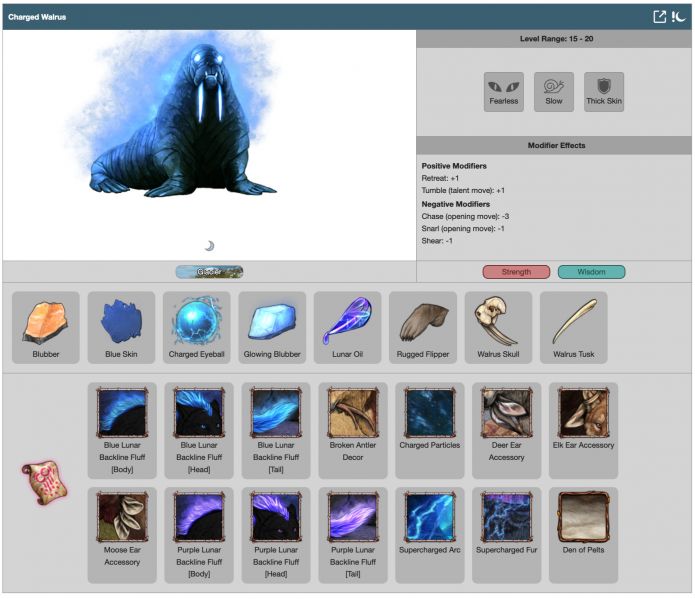
Task: Click the Glacier biome badge
Action: (x=209, y=271)
